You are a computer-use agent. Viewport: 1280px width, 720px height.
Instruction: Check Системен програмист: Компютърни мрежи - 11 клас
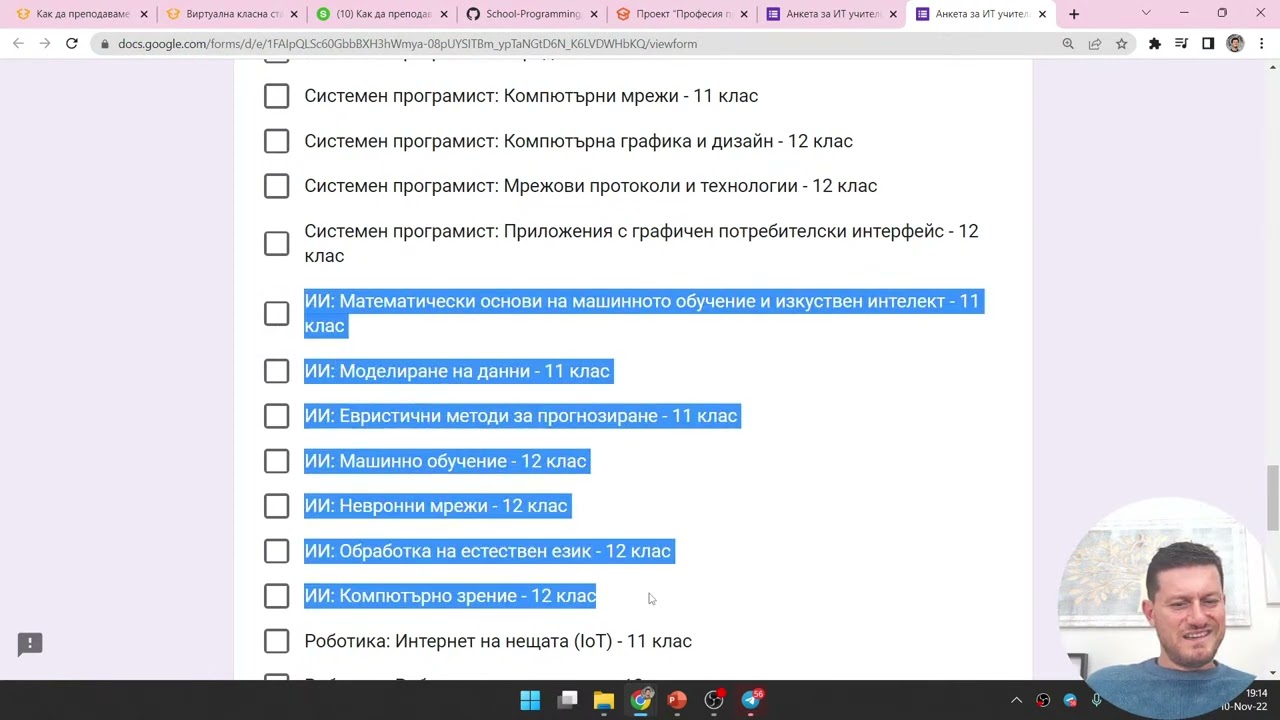(277, 96)
